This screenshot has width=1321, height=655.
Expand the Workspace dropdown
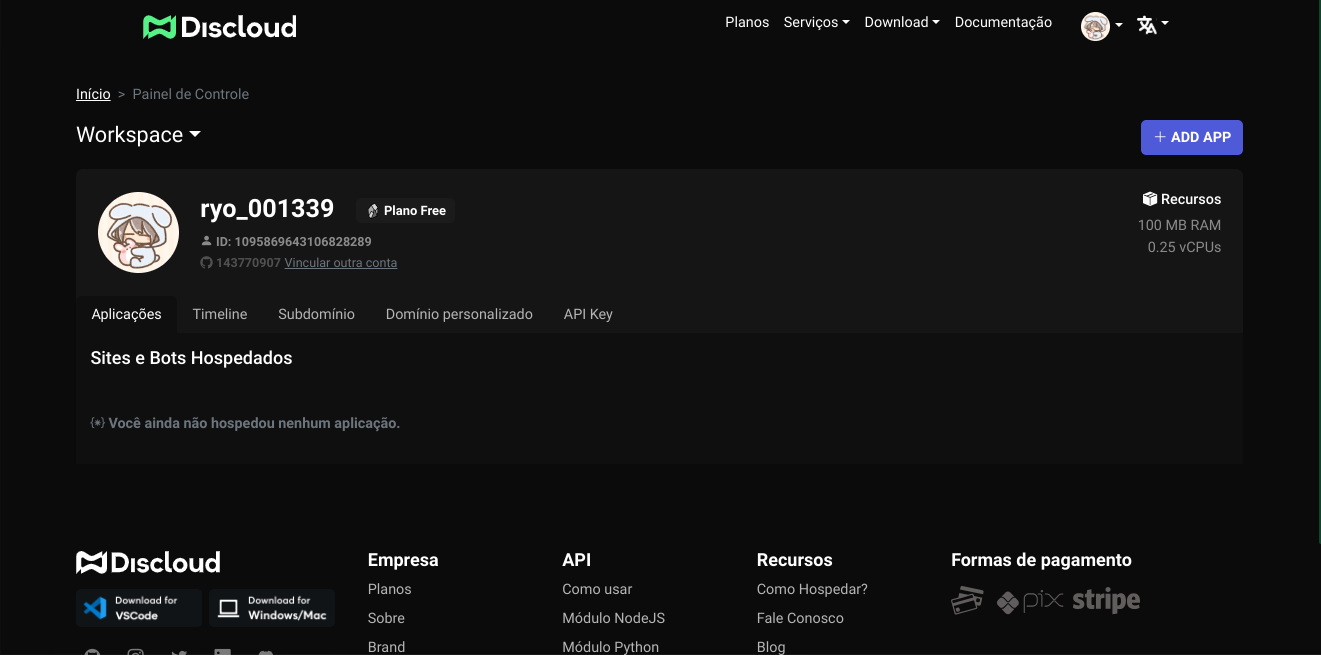pyautogui.click(x=138, y=134)
